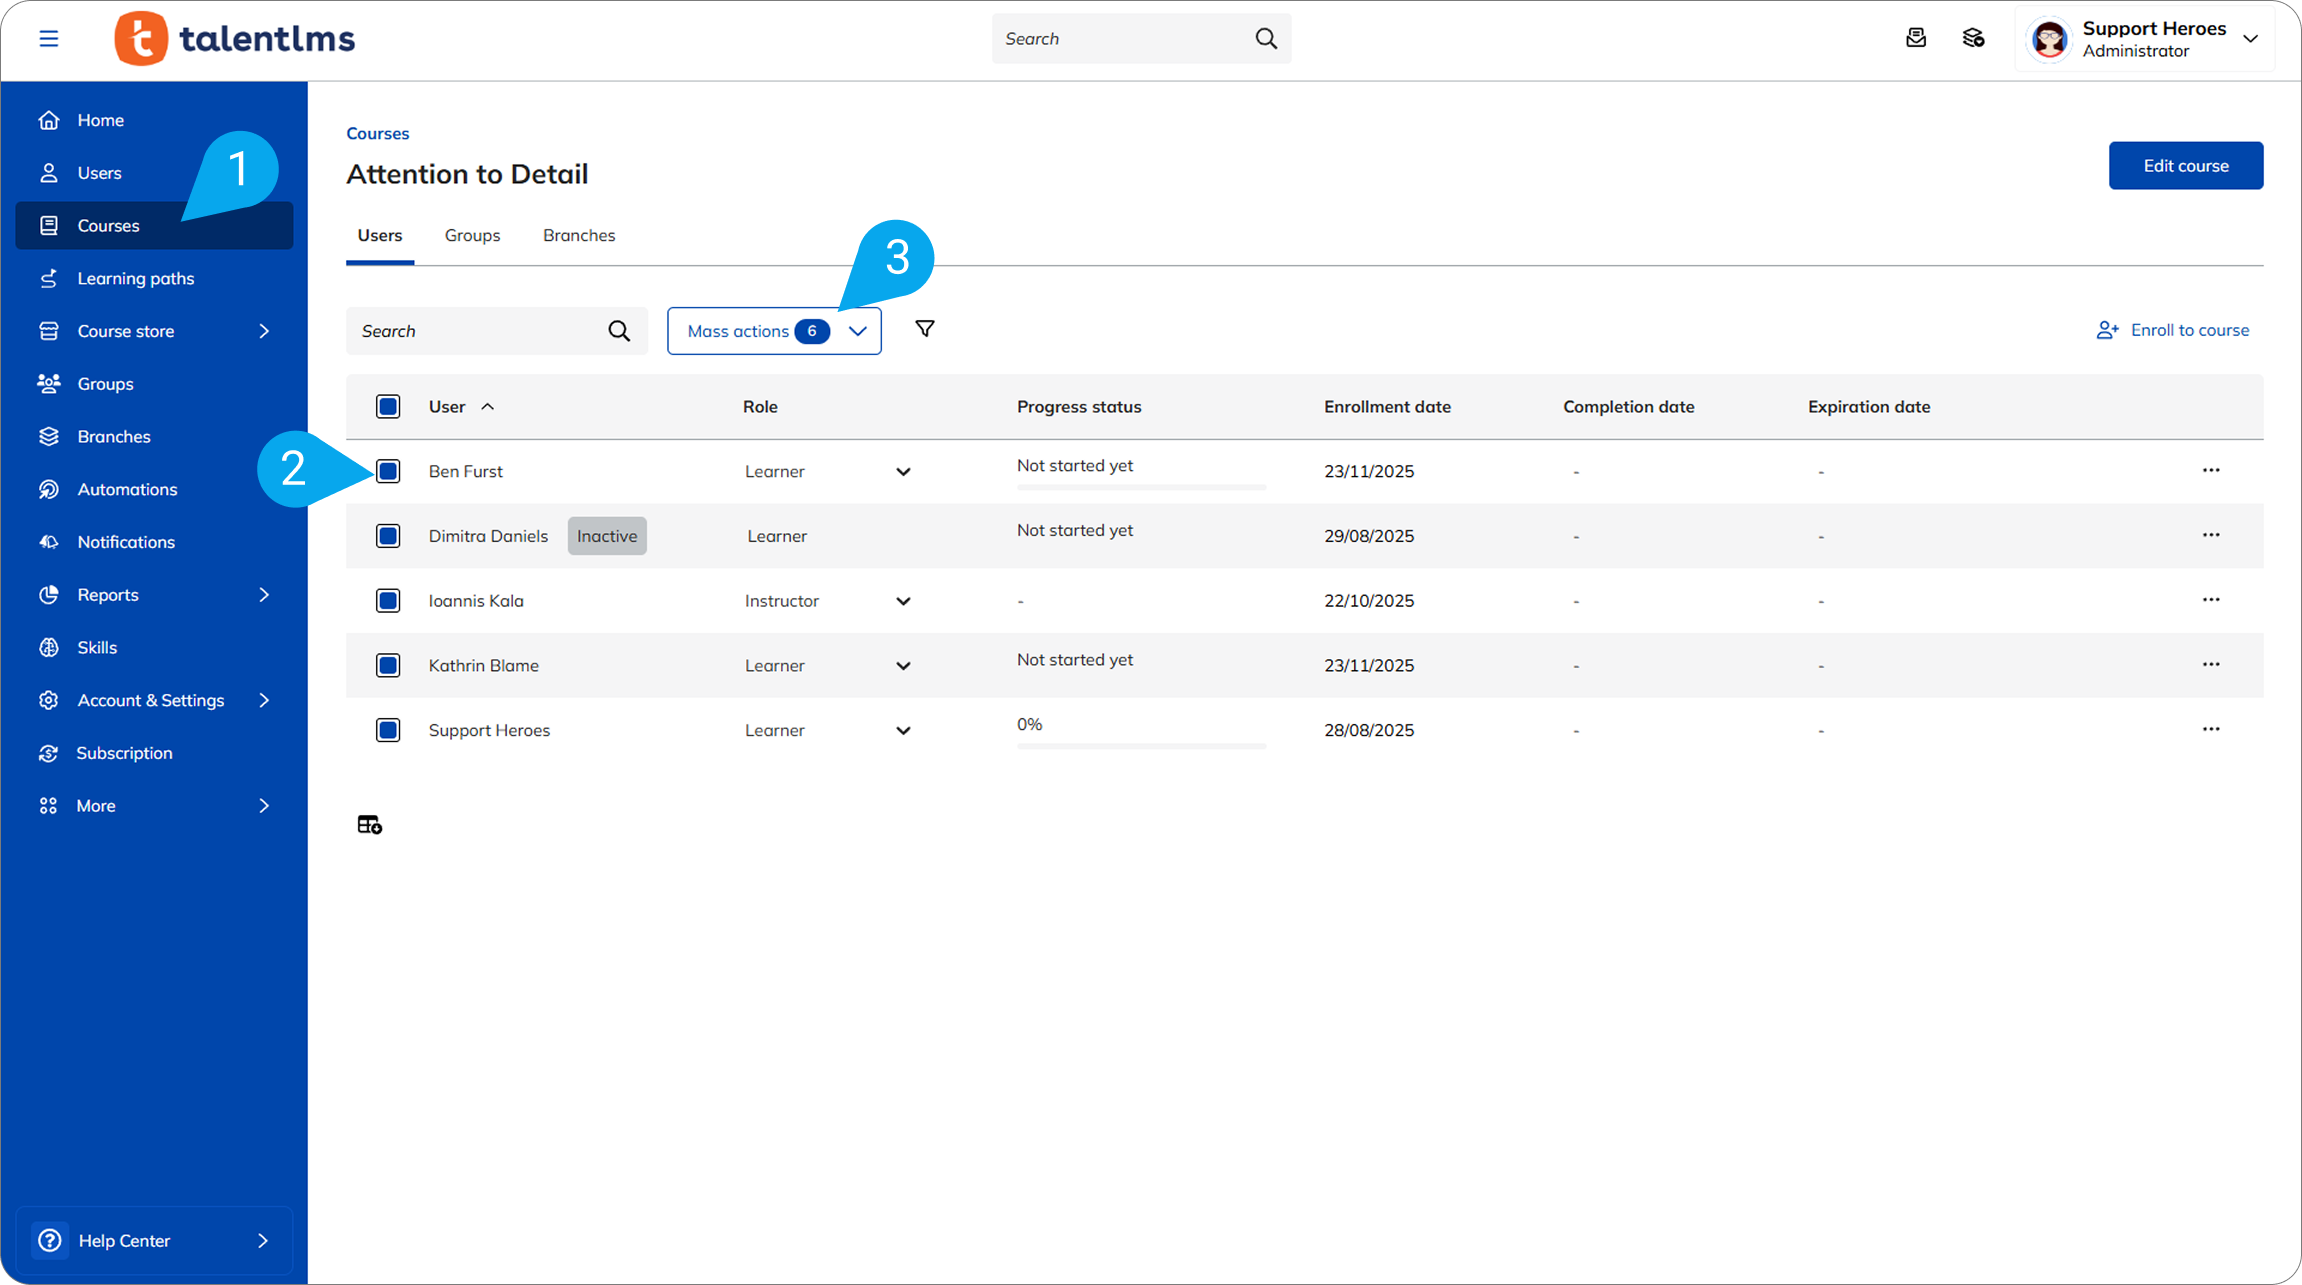2302x1285 pixels.
Task: Uncheck the Dimitra Daniels row checkbox
Action: pyautogui.click(x=388, y=536)
